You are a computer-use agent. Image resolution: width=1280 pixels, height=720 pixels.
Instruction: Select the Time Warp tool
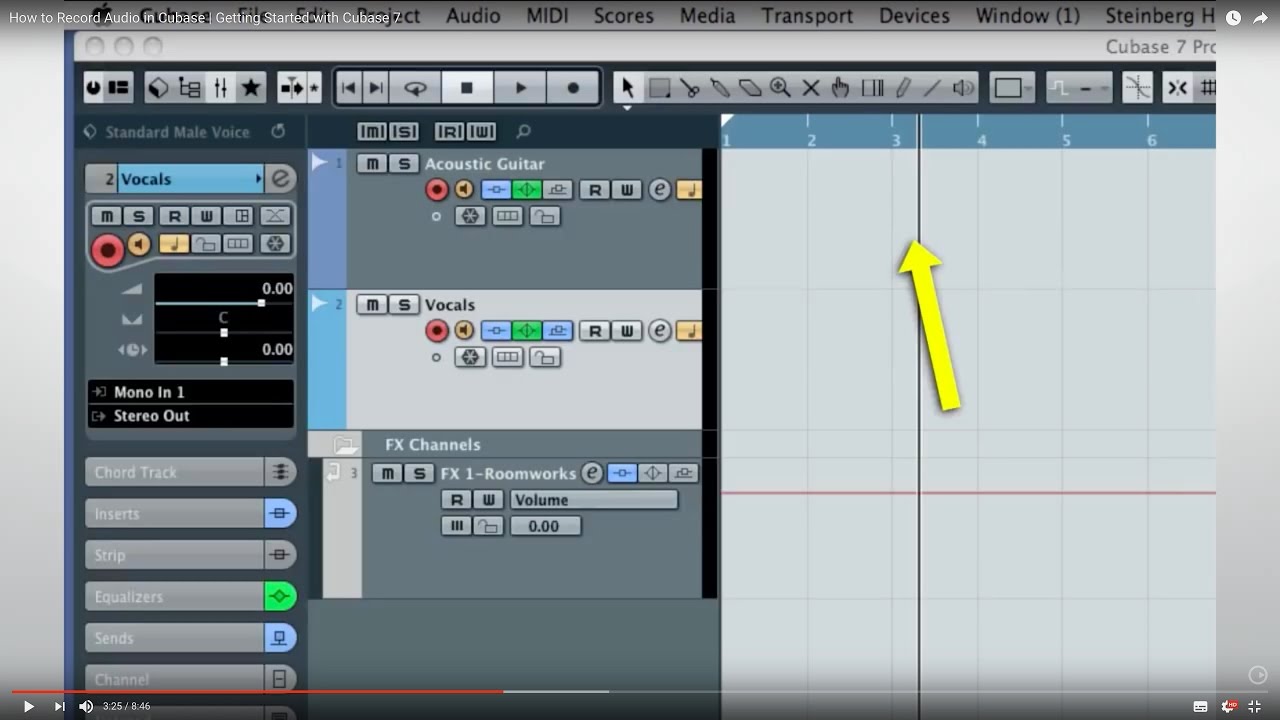point(872,88)
